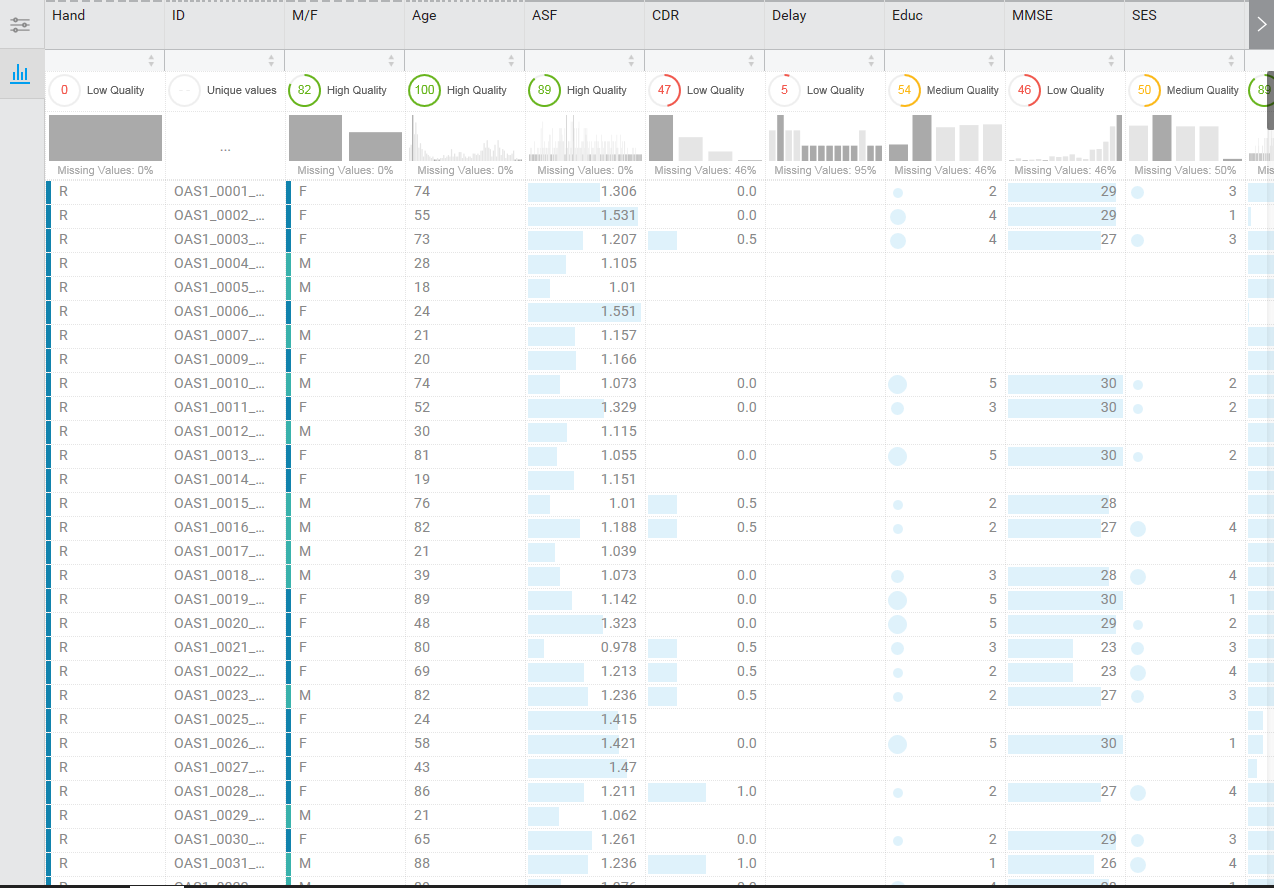Viewport: 1274px width, 888px height.
Task: Open the filter sliders panel icon
Action: (20, 25)
